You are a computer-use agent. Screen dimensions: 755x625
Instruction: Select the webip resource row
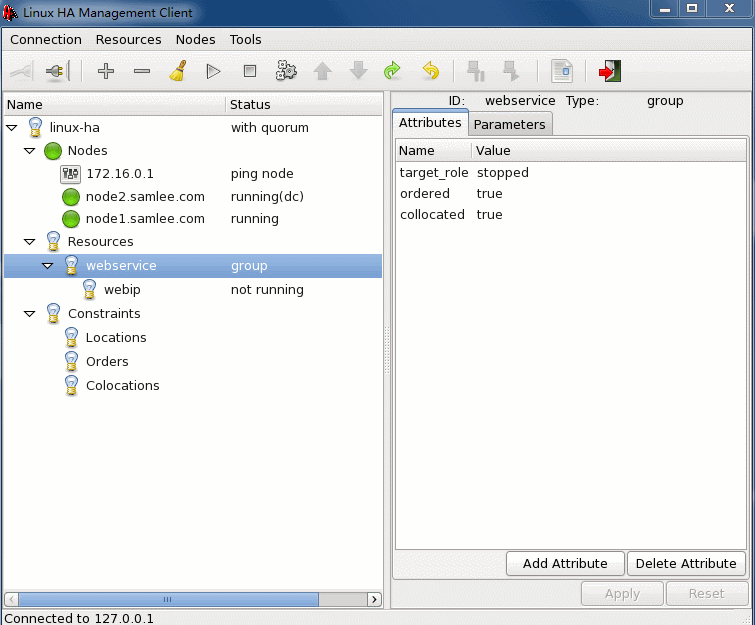[193, 289]
